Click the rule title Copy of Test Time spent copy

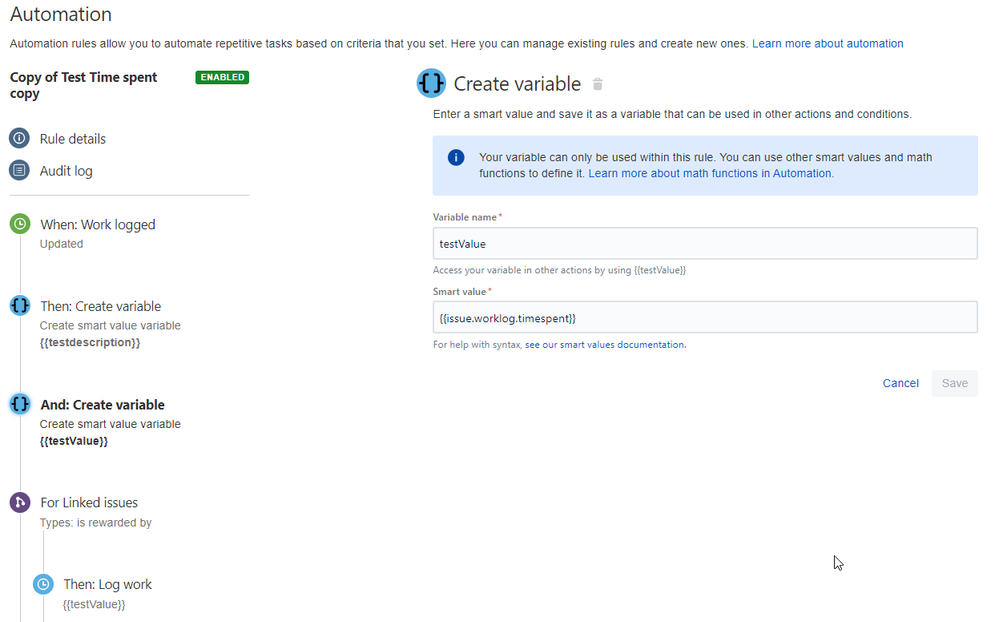[83, 85]
